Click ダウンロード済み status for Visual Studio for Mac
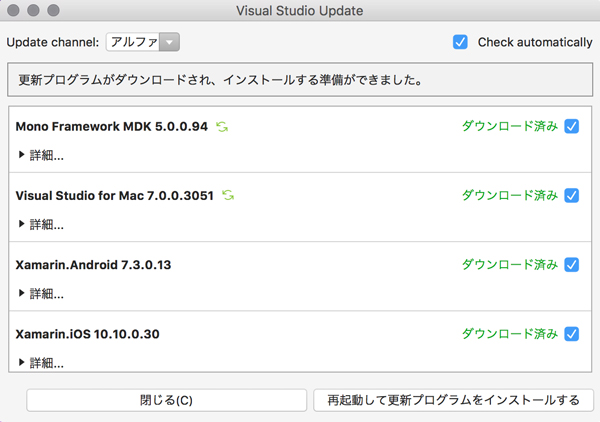The width and height of the screenshot is (600, 422). tap(510, 196)
